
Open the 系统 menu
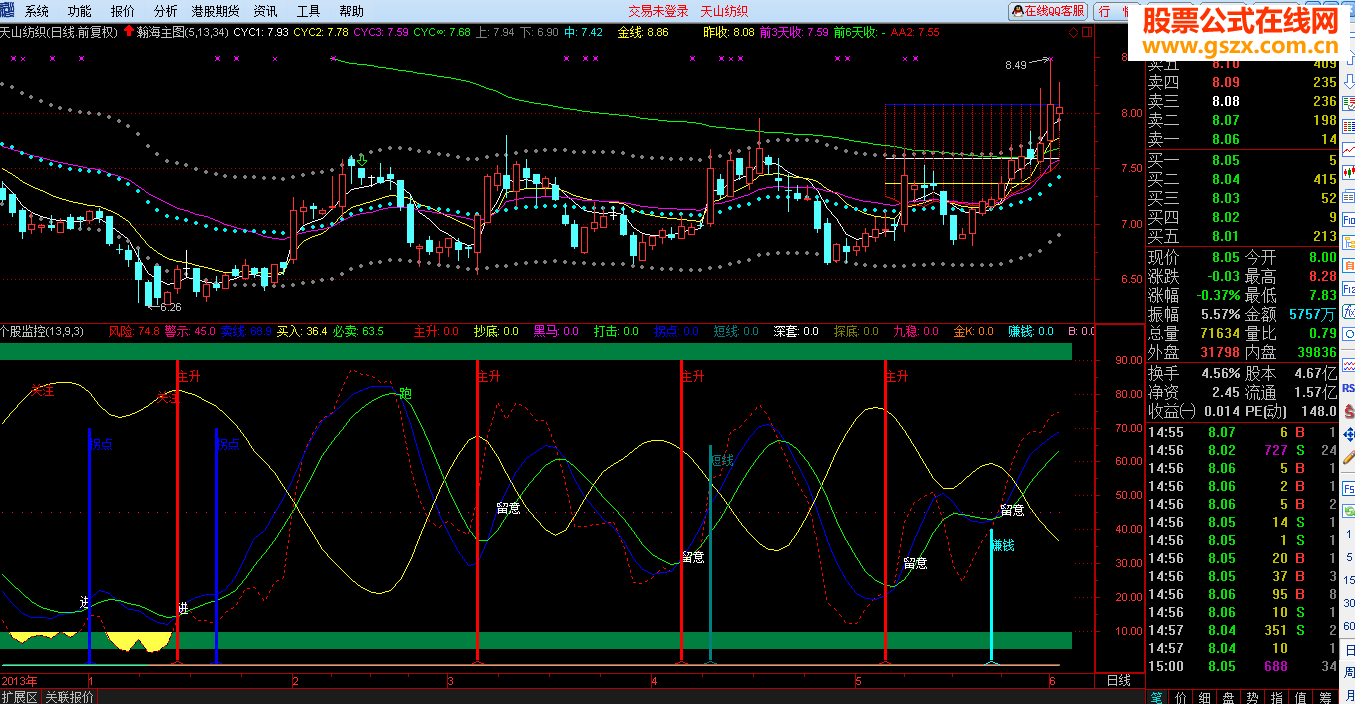point(36,11)
